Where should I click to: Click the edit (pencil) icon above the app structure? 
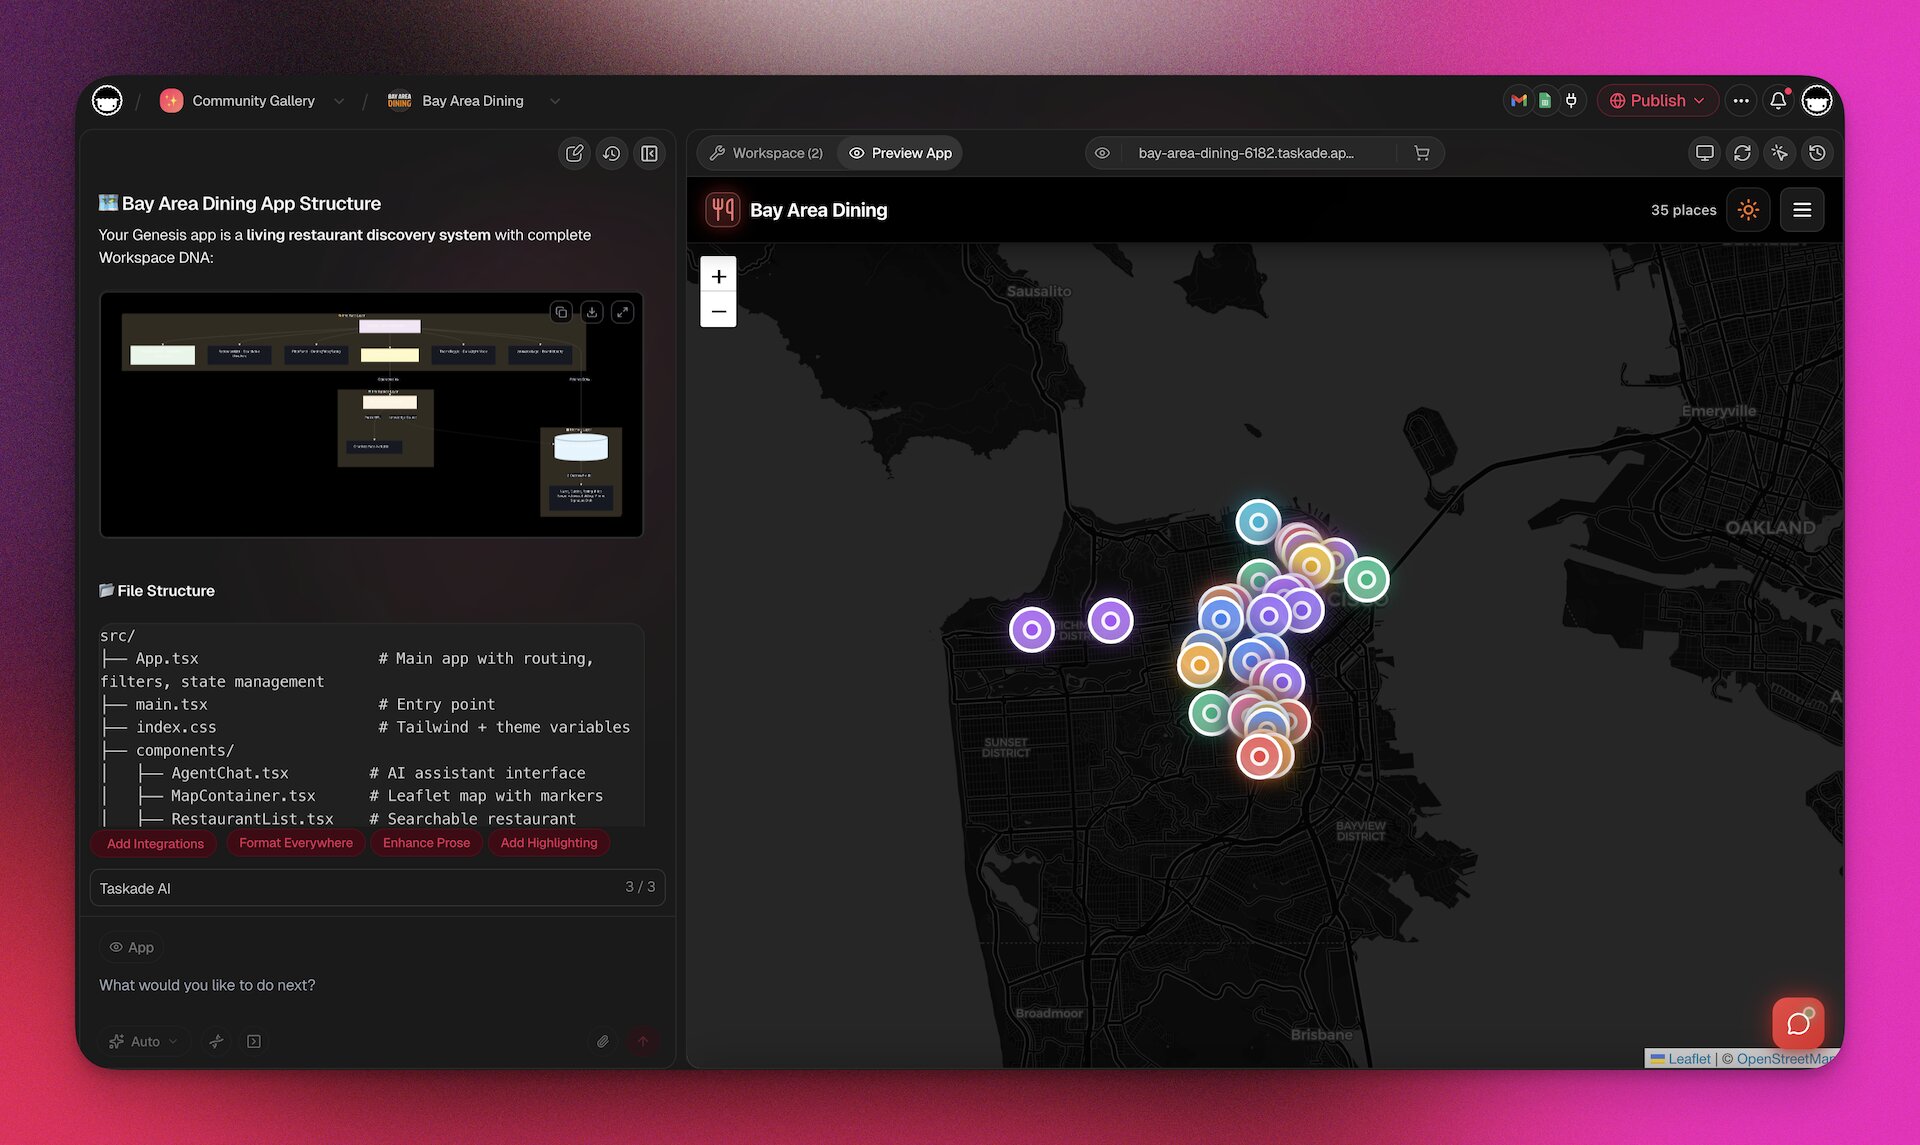pos(574,153)
